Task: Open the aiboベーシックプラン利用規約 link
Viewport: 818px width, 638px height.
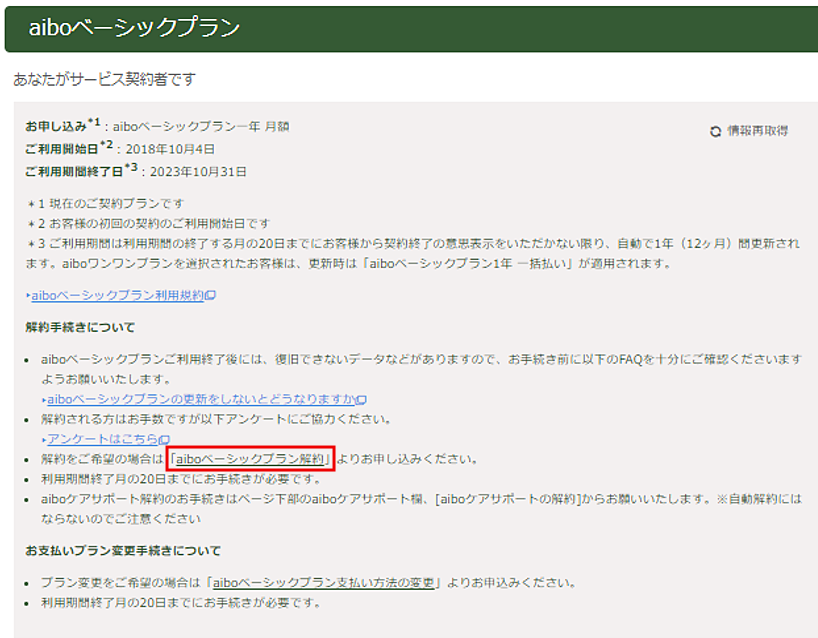Action: point(117,295)
